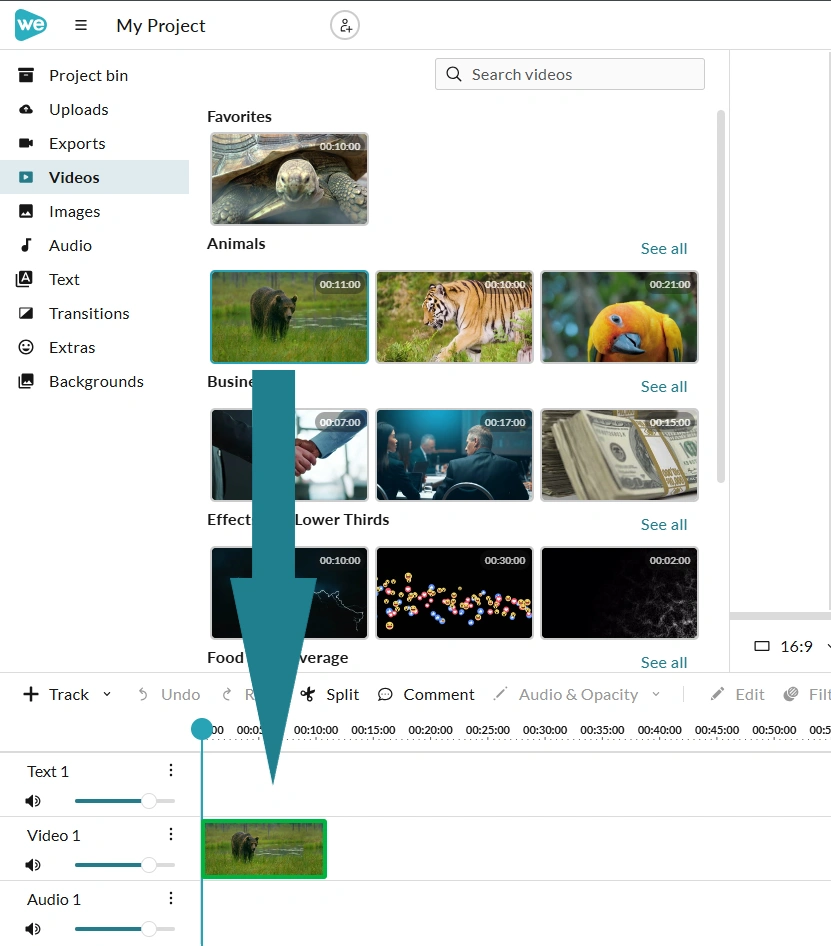This screenshot has width=831, height=946.
Task: Click the WeVideo logo icon
Action: pyautogui.click(x=31, y=25)
